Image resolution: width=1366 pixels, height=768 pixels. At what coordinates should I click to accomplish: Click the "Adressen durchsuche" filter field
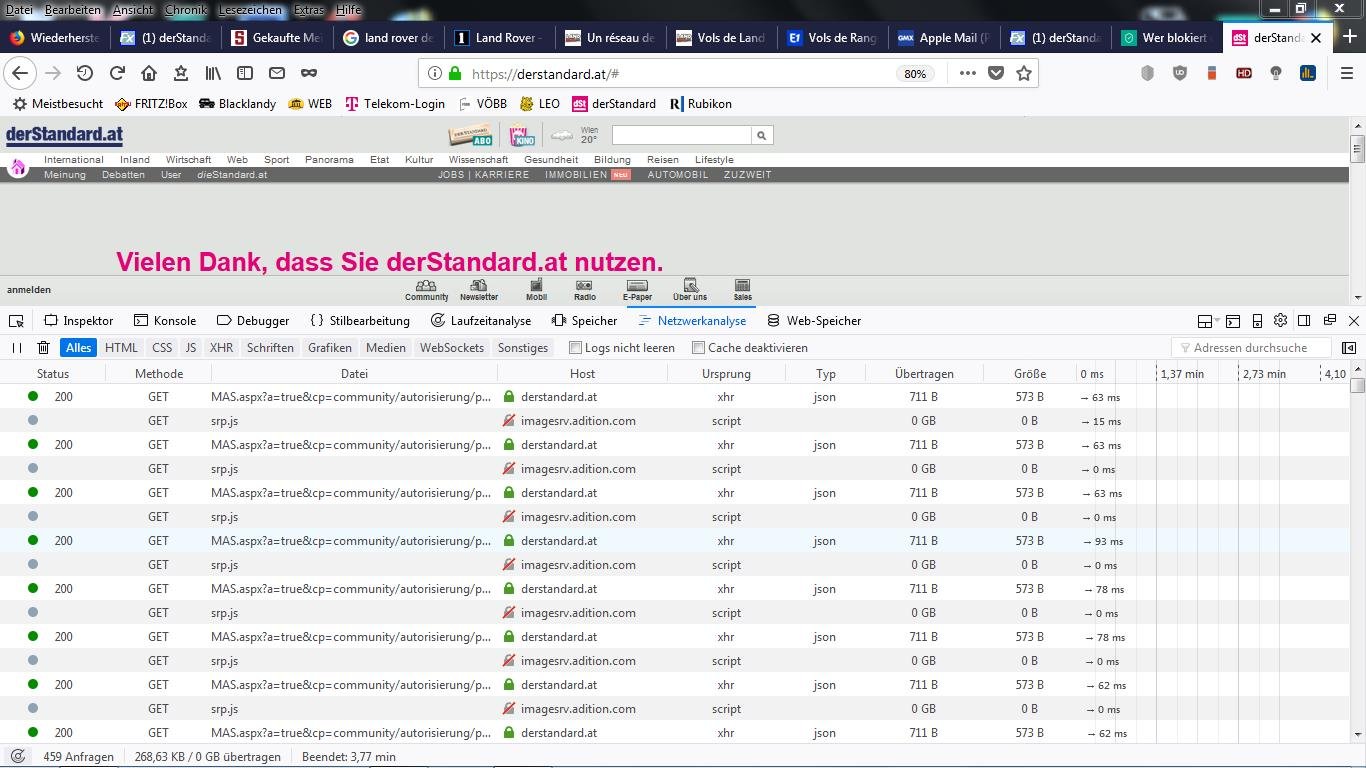(x=1250, y=348)
